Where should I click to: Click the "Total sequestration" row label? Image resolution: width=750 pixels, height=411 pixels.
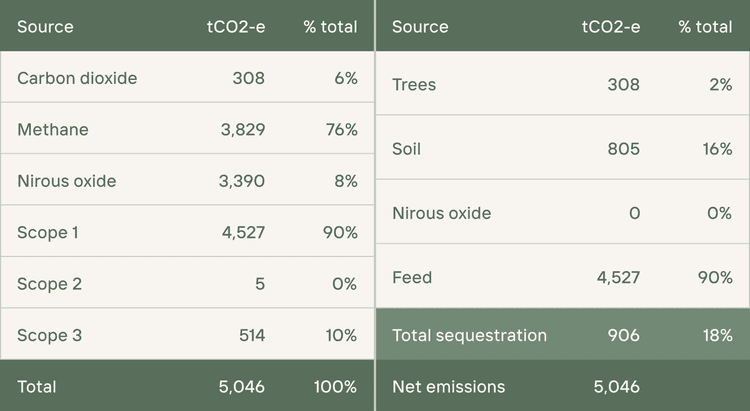tap(469, 335)
